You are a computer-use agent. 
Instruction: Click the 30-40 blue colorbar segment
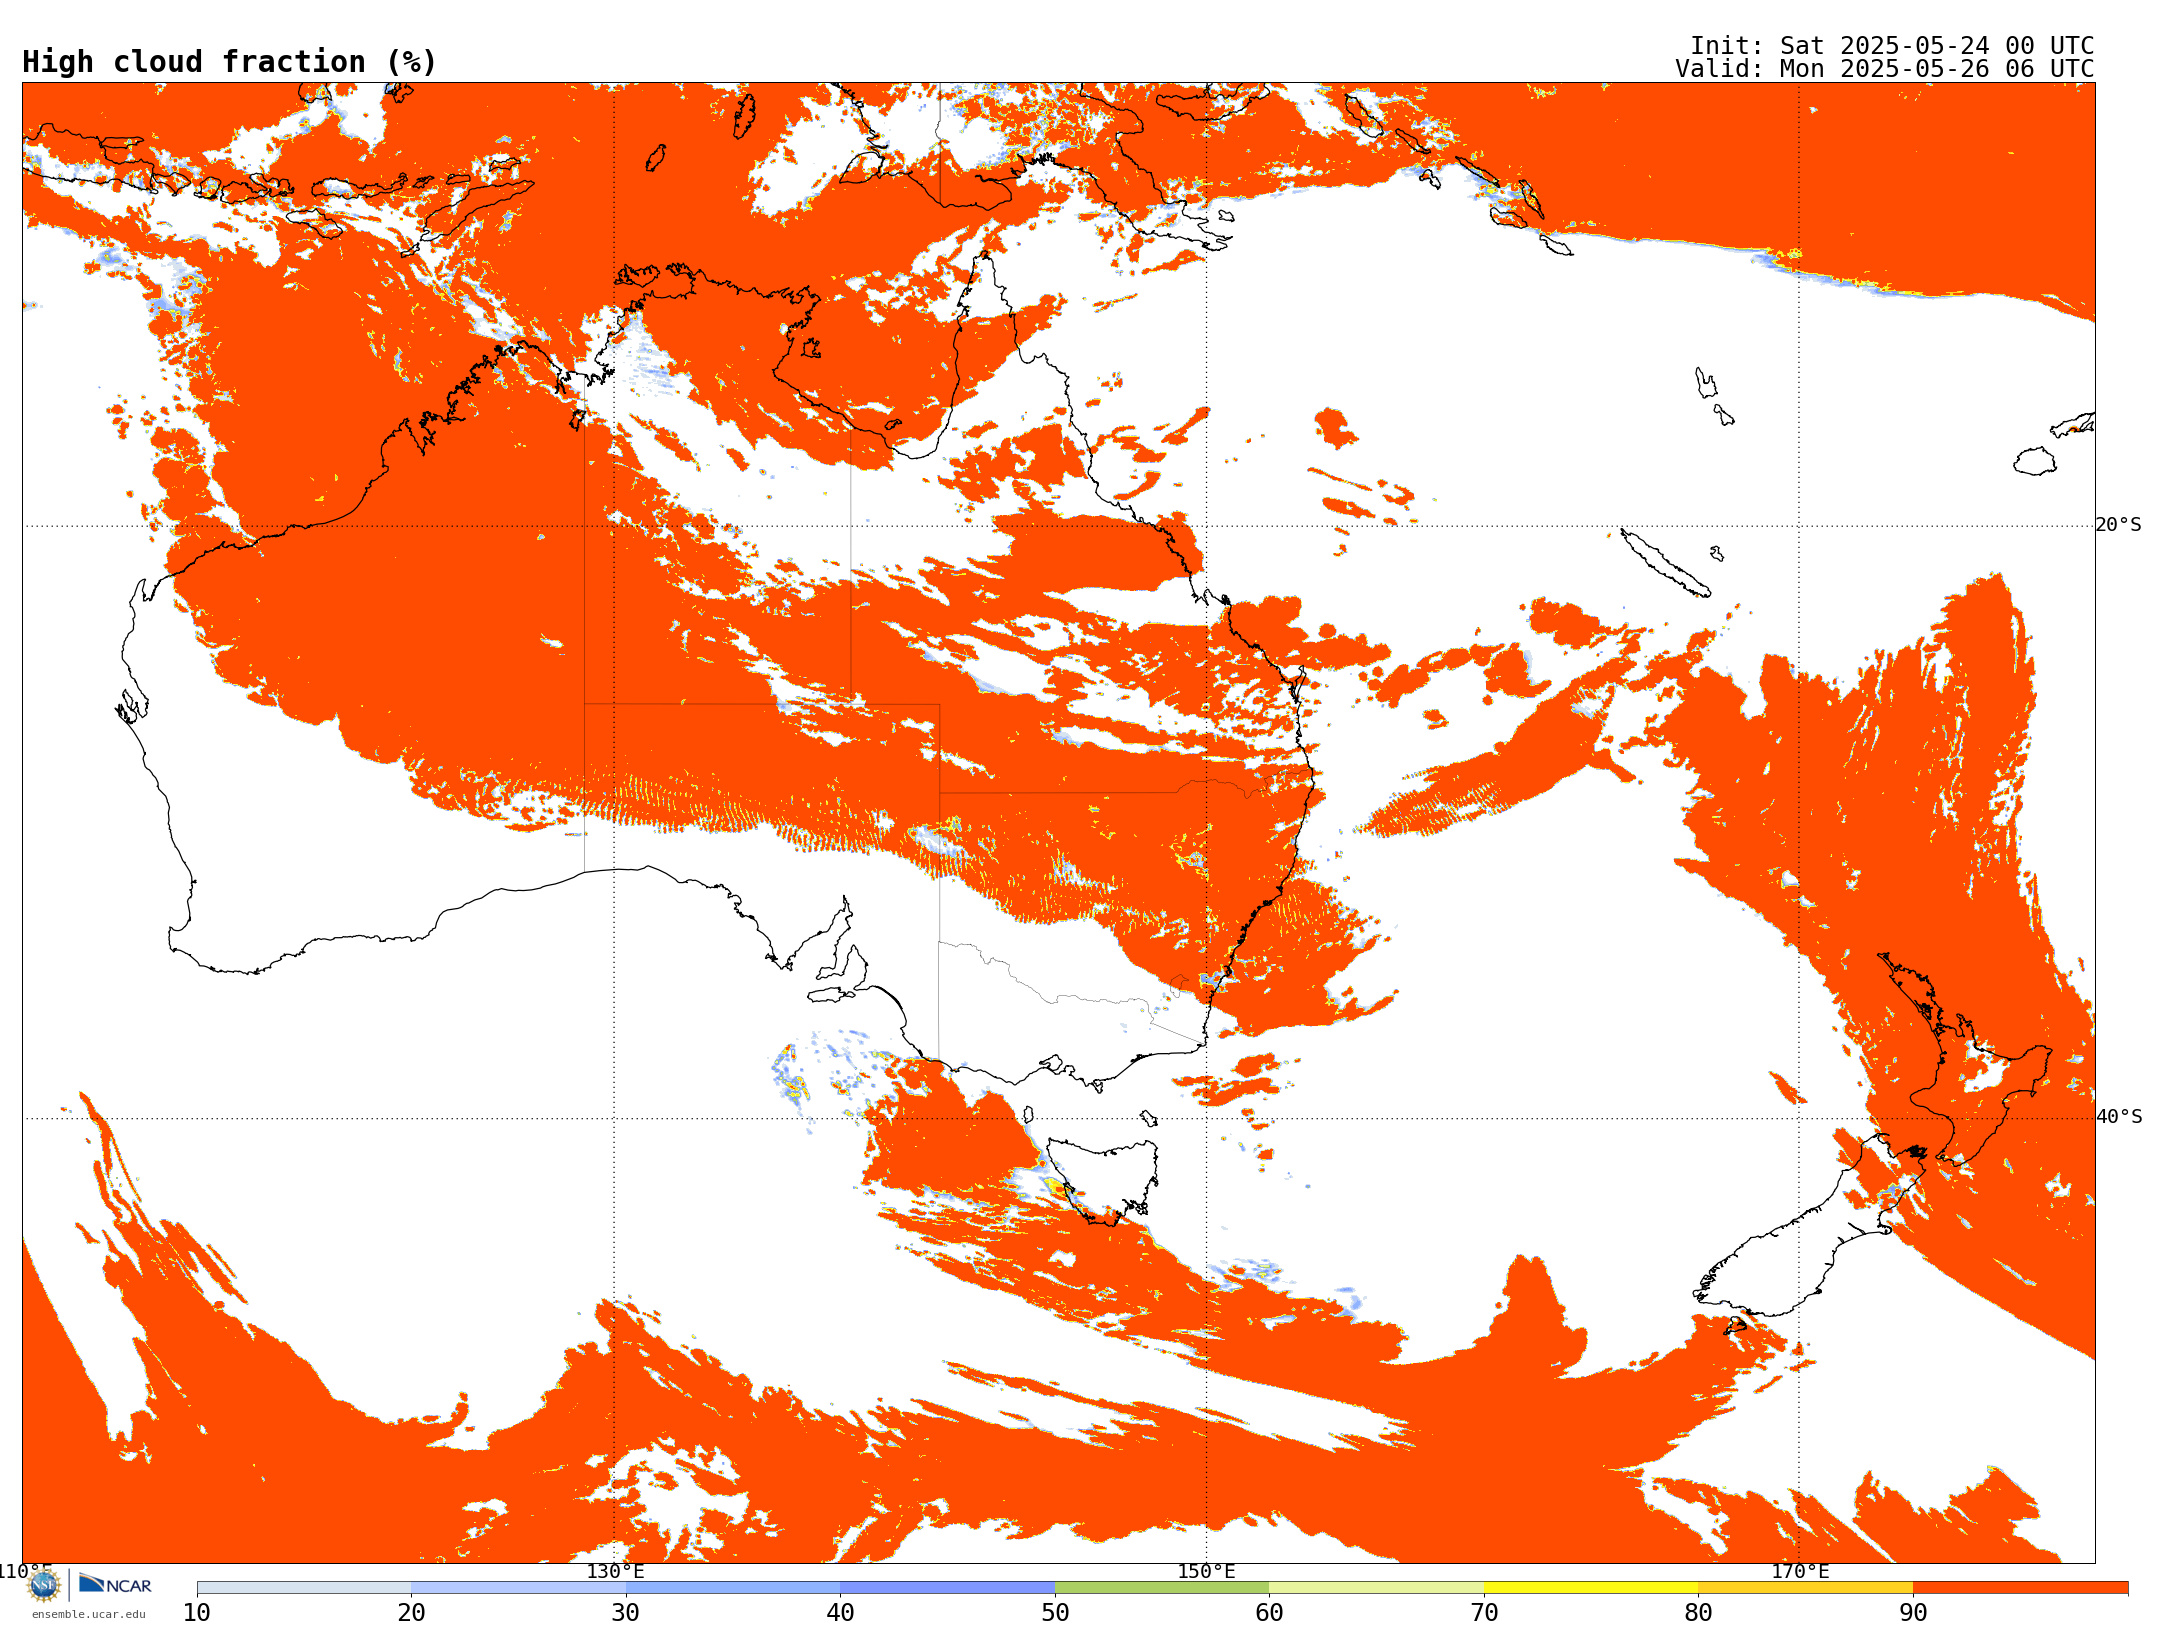pos(733,1588)
